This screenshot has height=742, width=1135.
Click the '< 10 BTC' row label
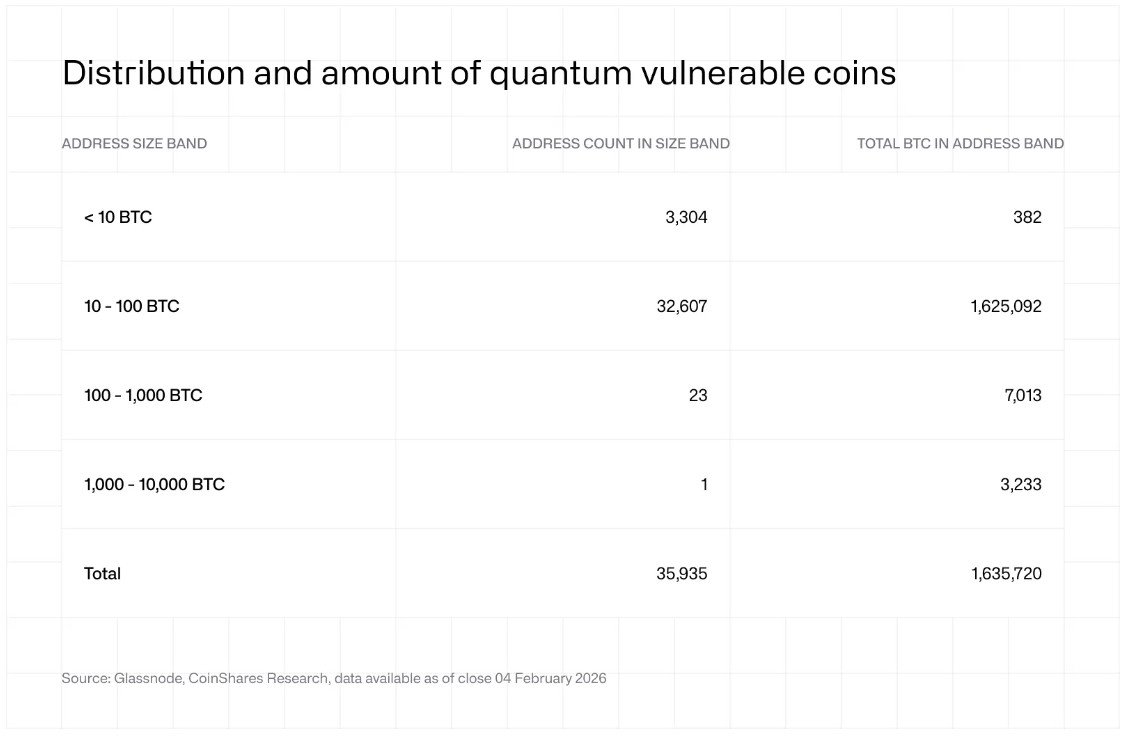(x=118, y=217)
